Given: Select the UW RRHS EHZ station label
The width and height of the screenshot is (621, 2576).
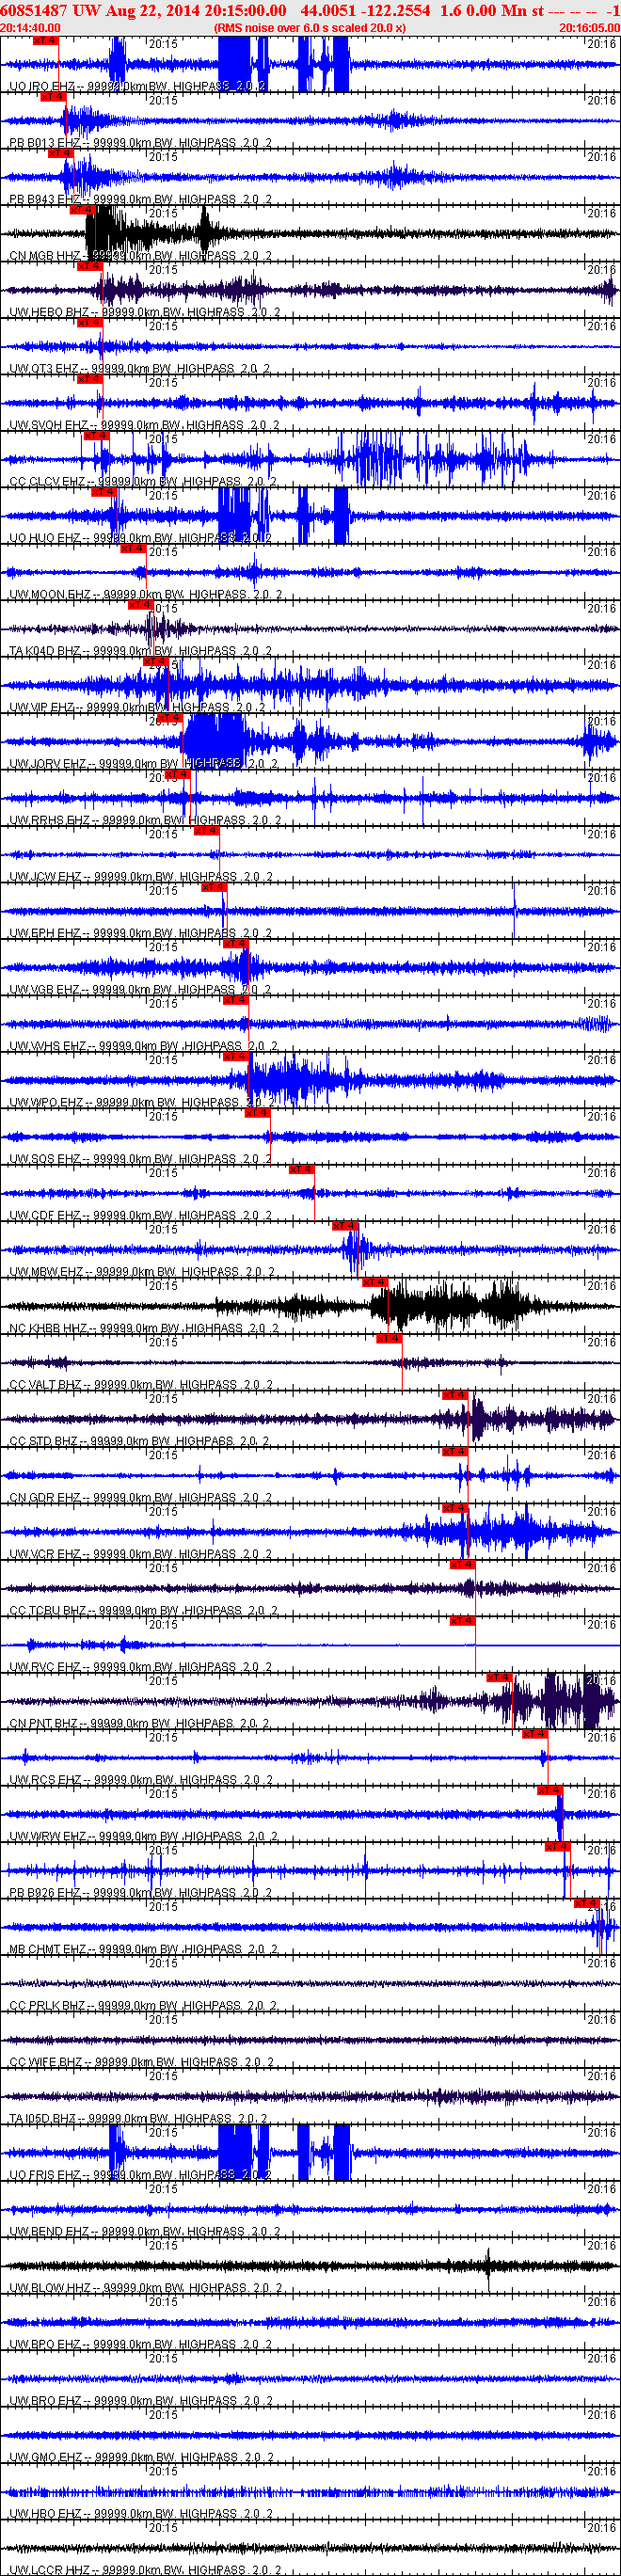Looking at the screenshot, I should pyautogui.click(x=145, y=821).
